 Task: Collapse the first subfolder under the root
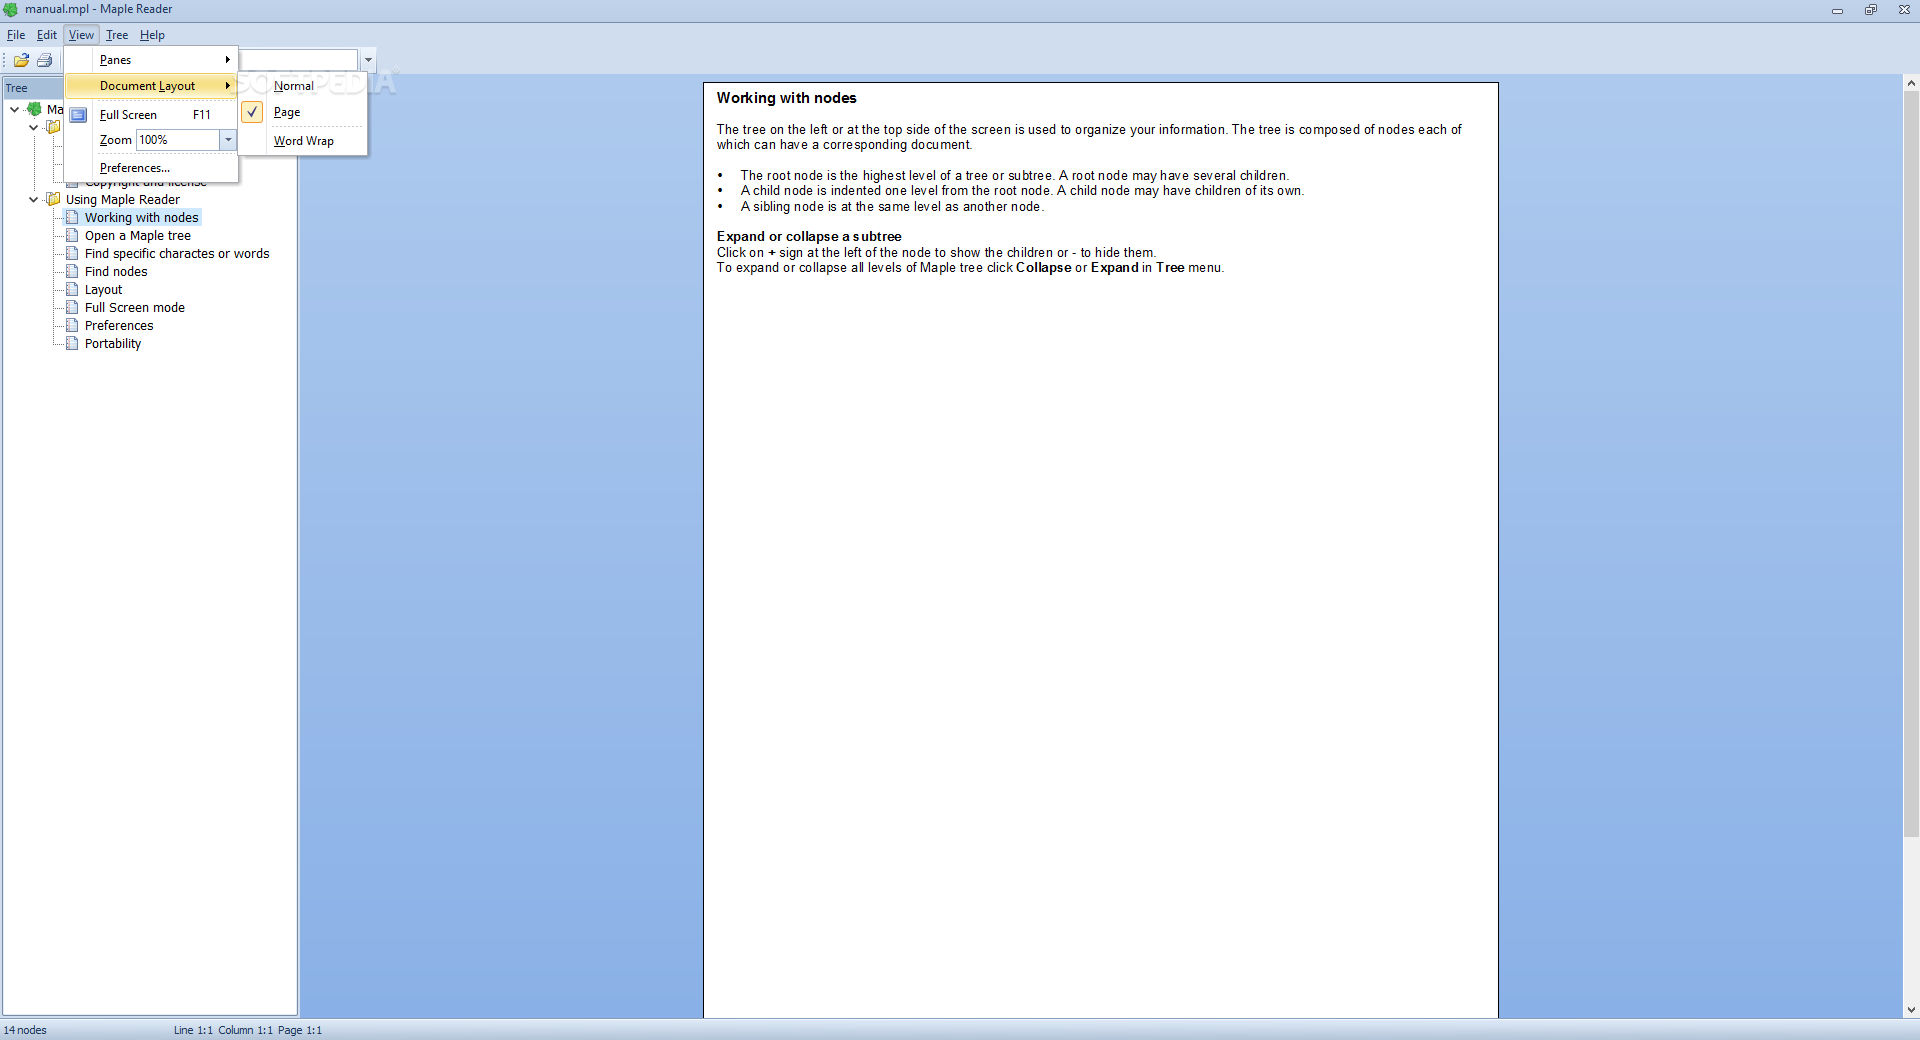click(x=34, y=127)
